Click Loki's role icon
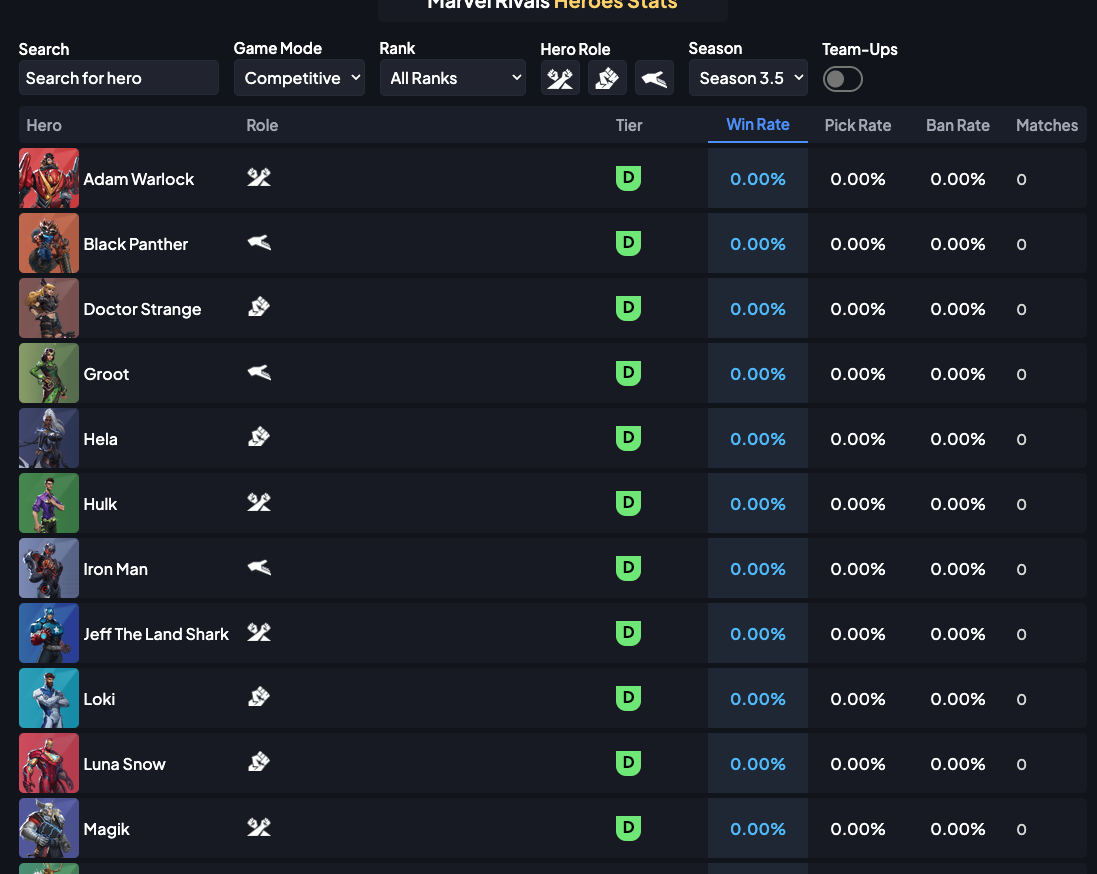 click(x=259, y=698)
